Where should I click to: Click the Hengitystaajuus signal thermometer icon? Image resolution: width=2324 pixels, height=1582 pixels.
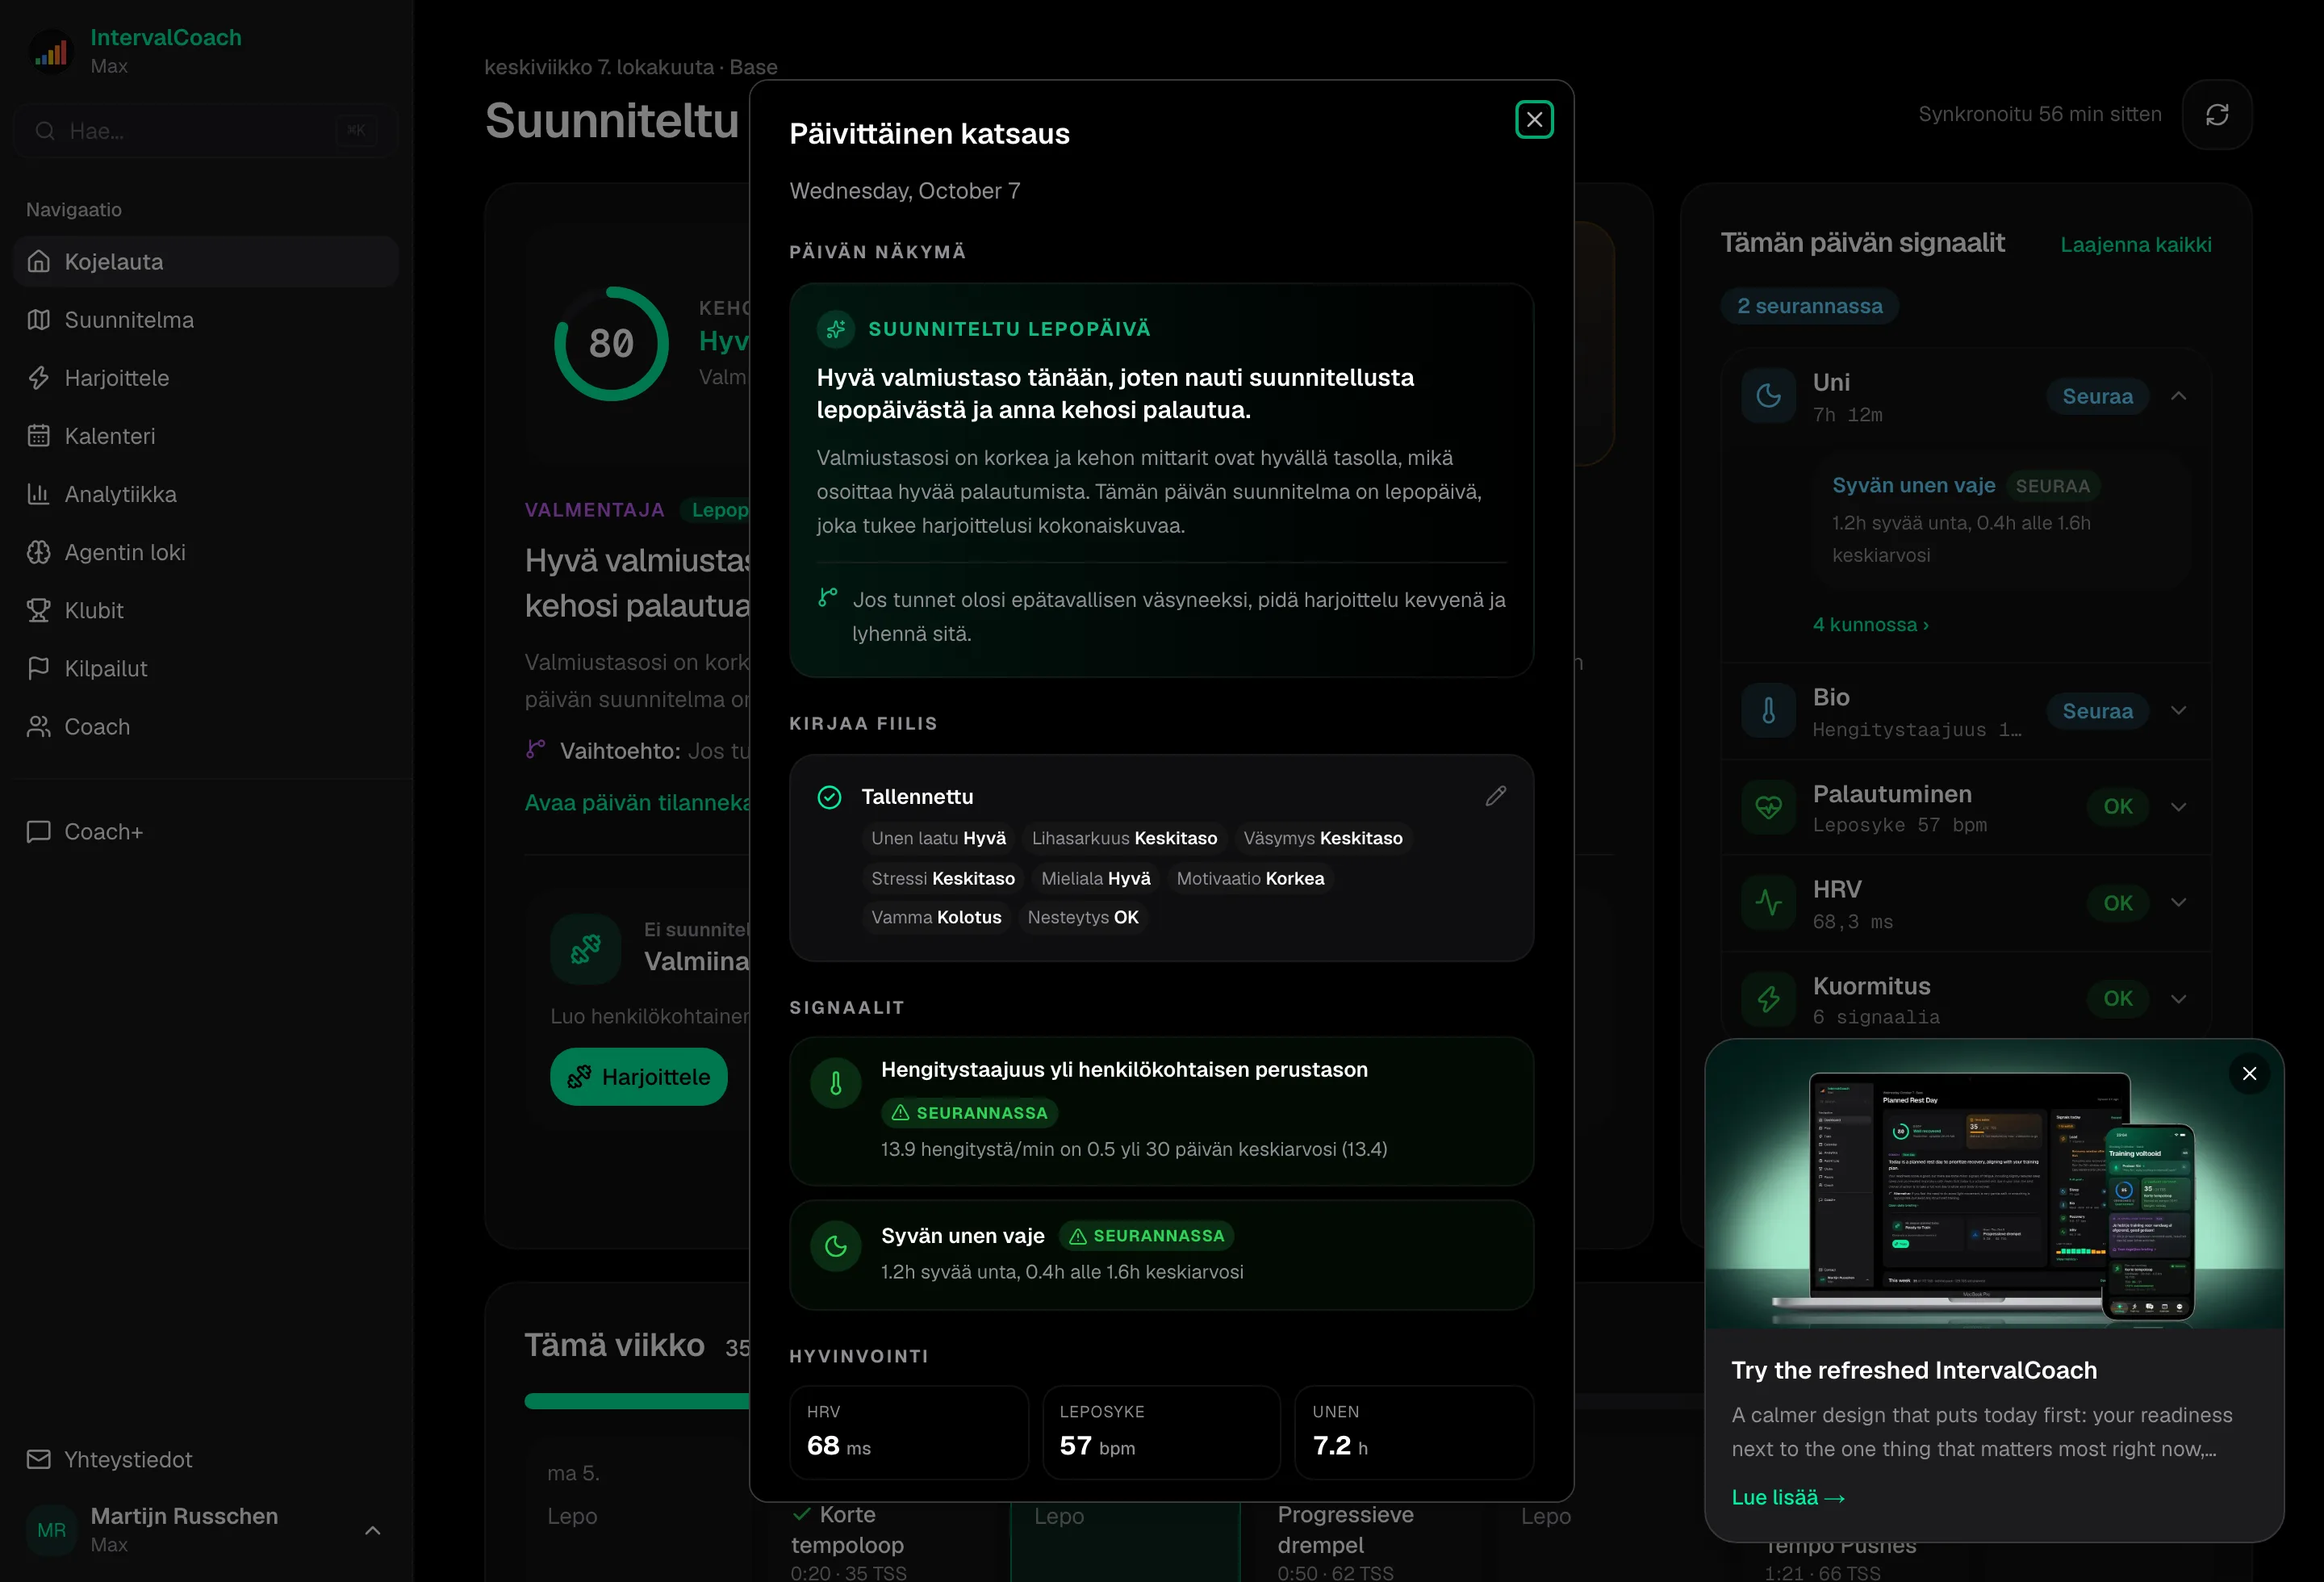[x=835, y=1083]
